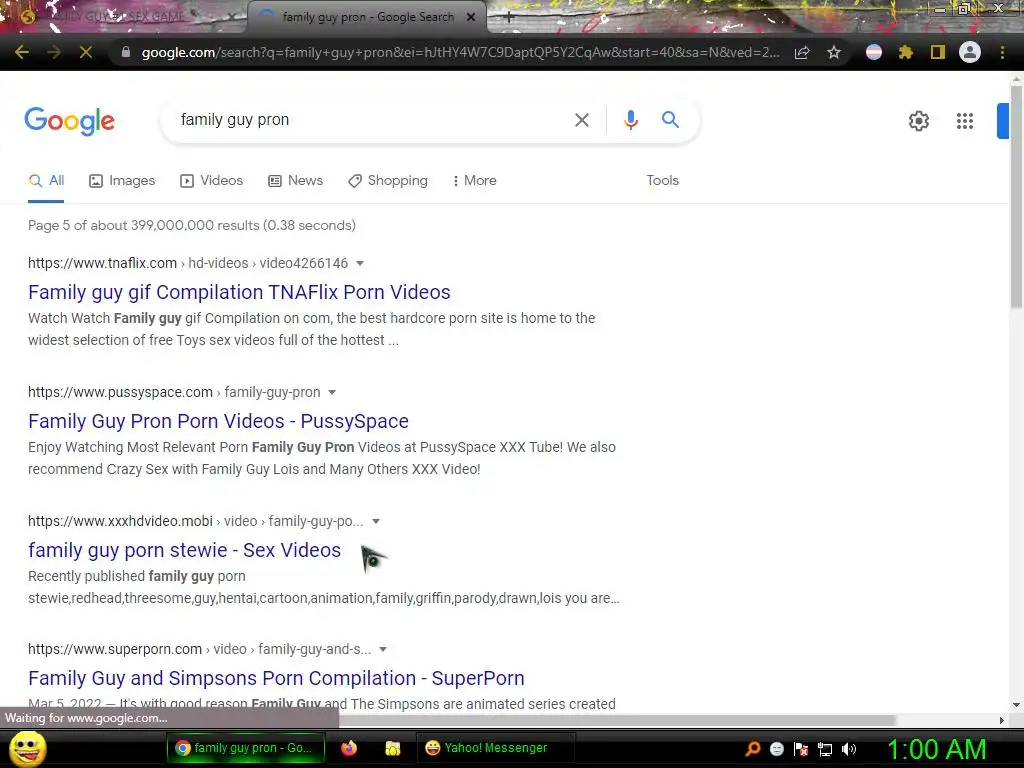Start voice search with the microphone

point(630,120)
